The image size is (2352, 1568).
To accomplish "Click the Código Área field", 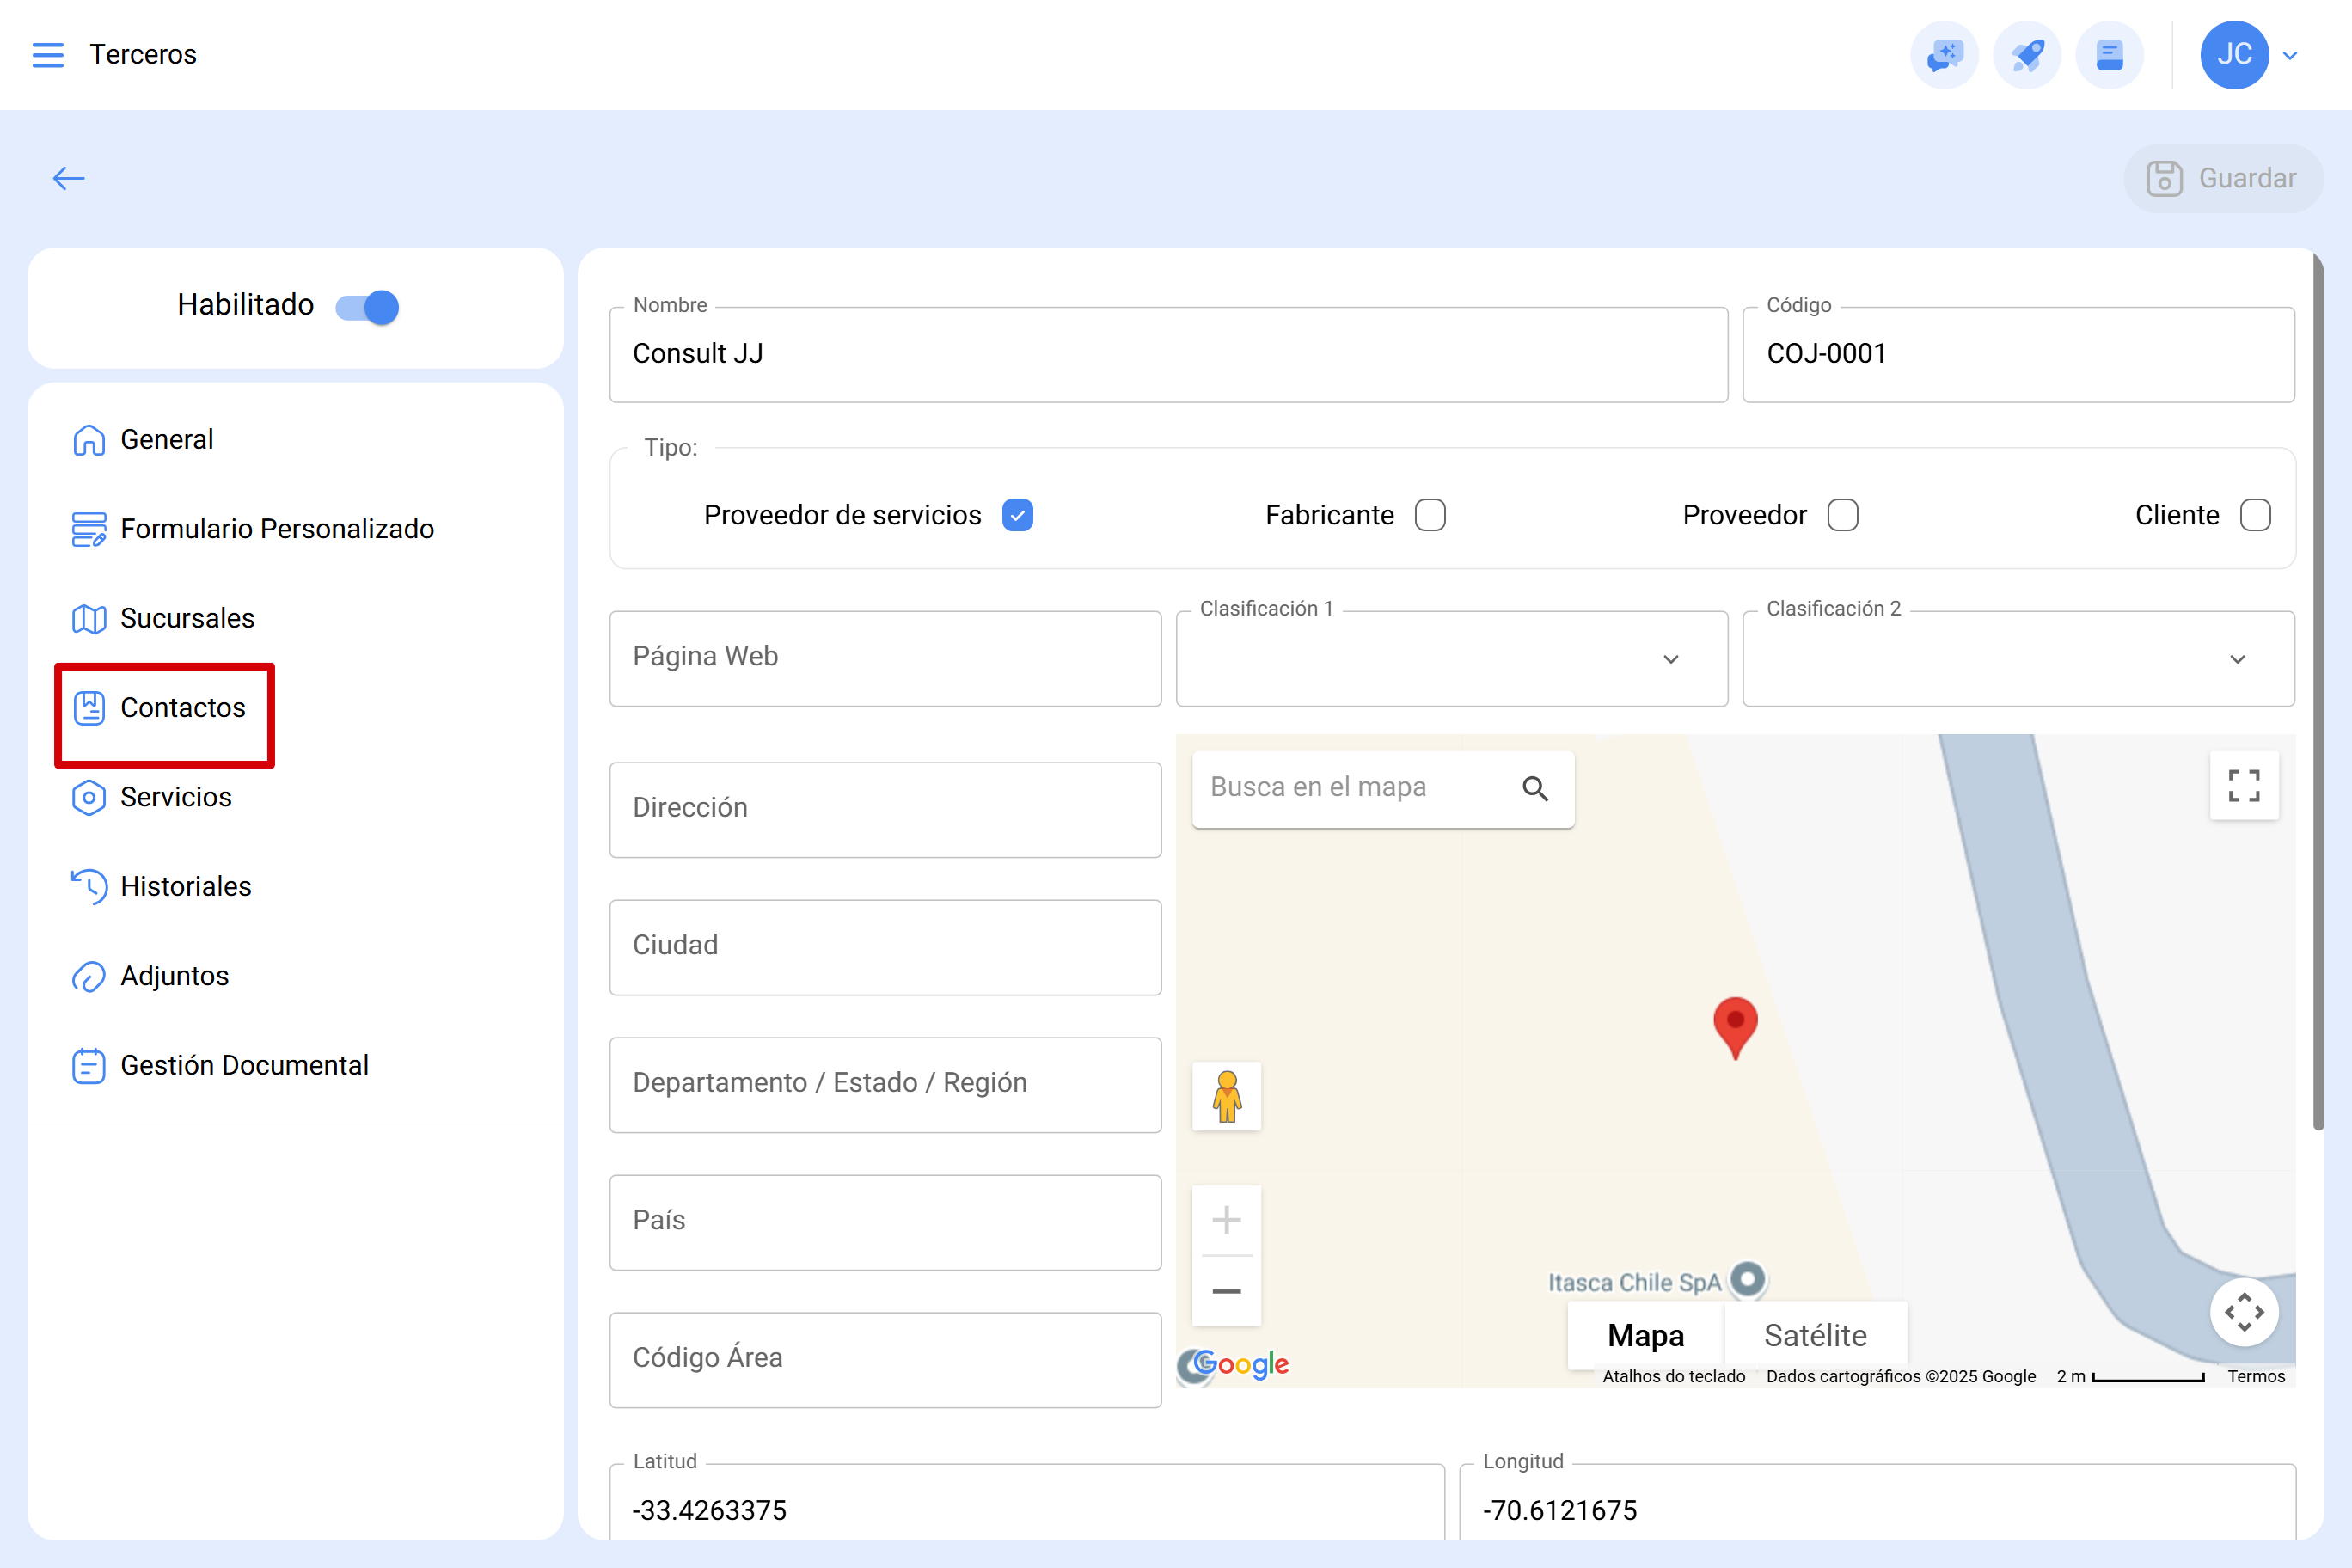I will point(885,1359).
